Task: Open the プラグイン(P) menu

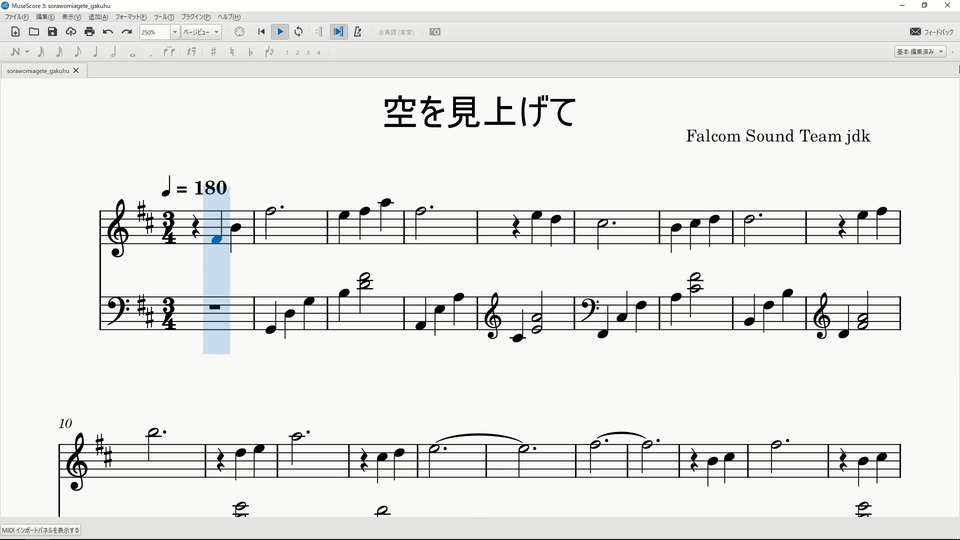Action: point(195,17)
